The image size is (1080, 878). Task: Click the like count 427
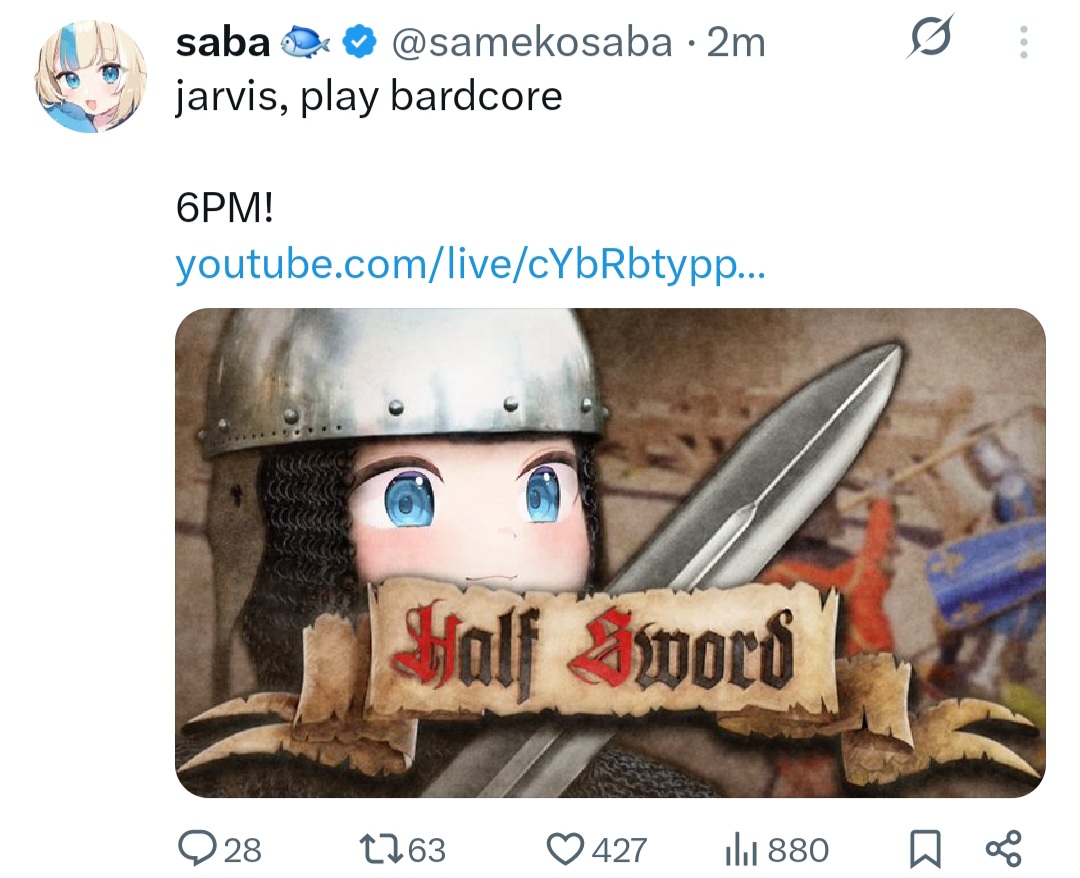point(619,850)
